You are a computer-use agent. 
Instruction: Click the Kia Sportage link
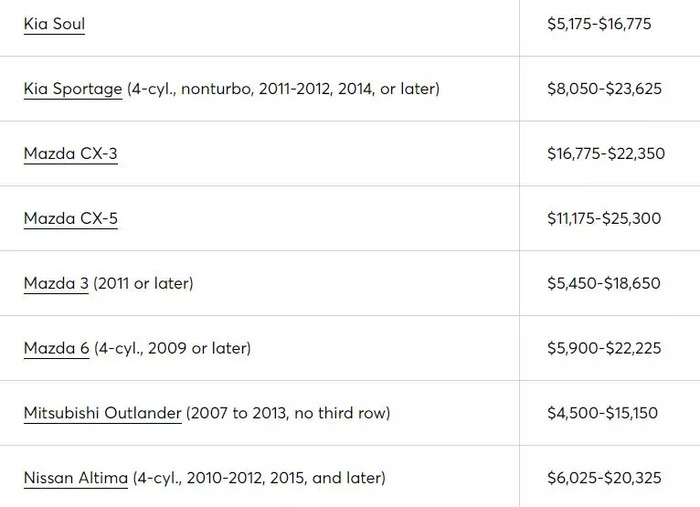coord(73,88)
